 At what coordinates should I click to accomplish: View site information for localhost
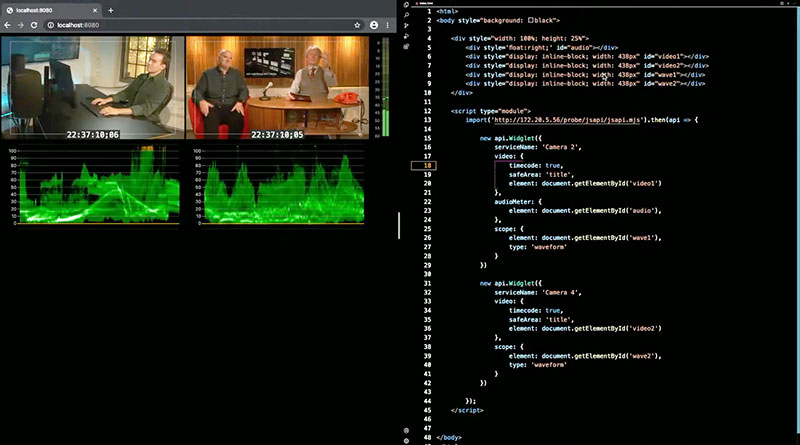(x=51, y=24)
